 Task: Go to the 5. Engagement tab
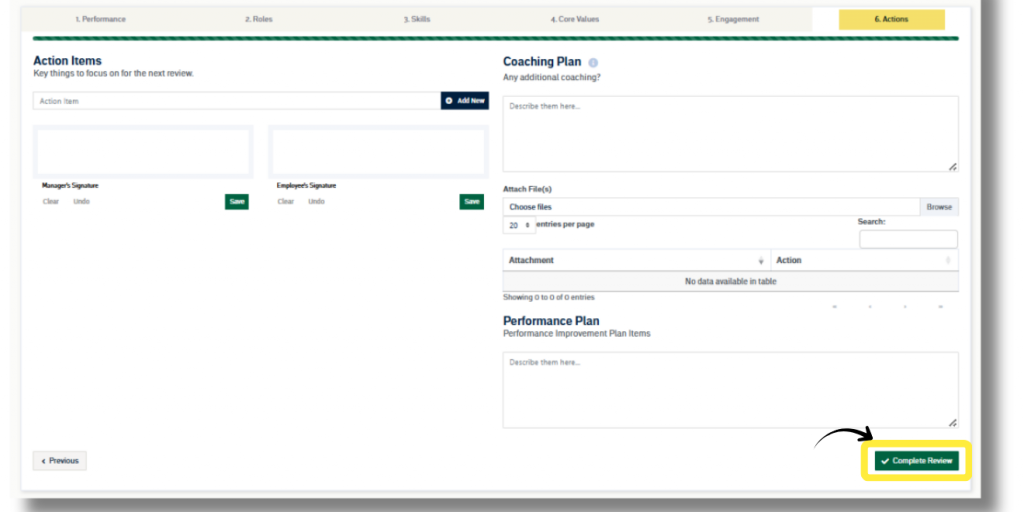point(733,19)
